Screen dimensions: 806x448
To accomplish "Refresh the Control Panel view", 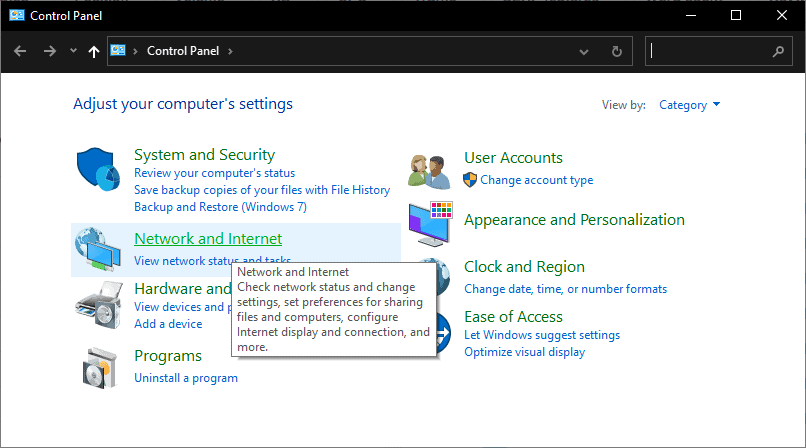I will pos(617,51).
